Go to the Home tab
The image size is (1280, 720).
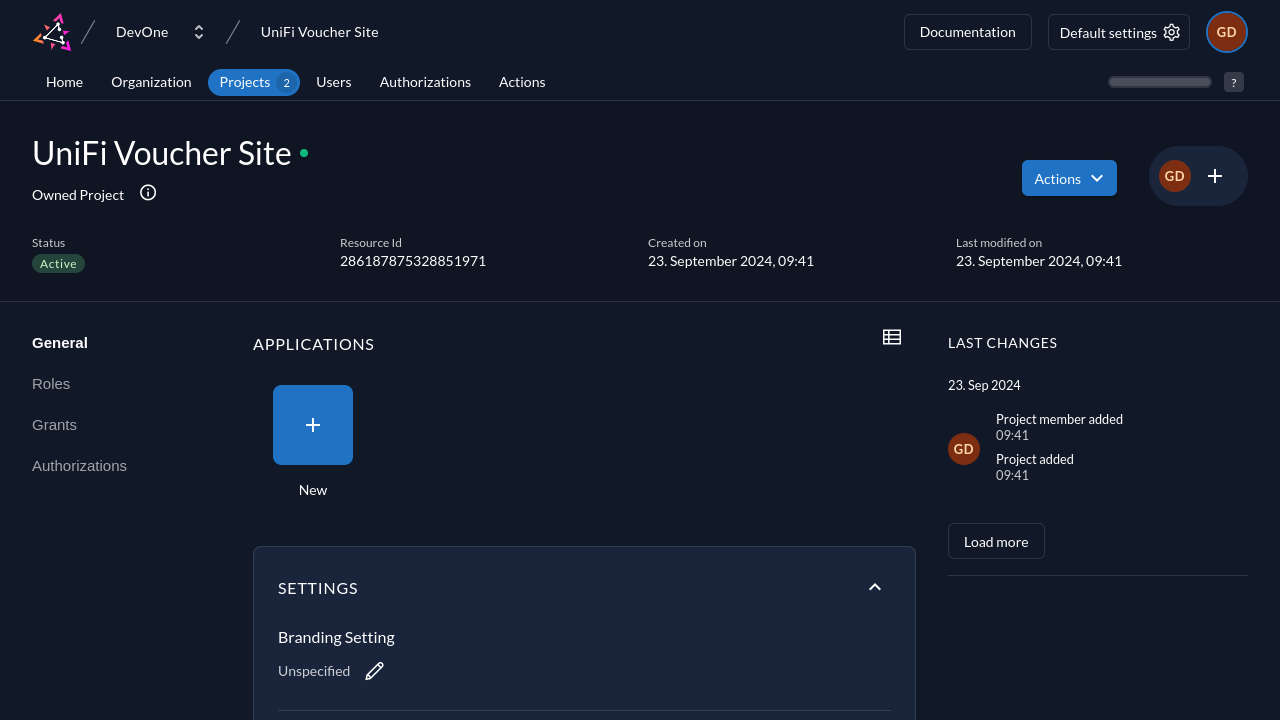[x=64, y=82]
